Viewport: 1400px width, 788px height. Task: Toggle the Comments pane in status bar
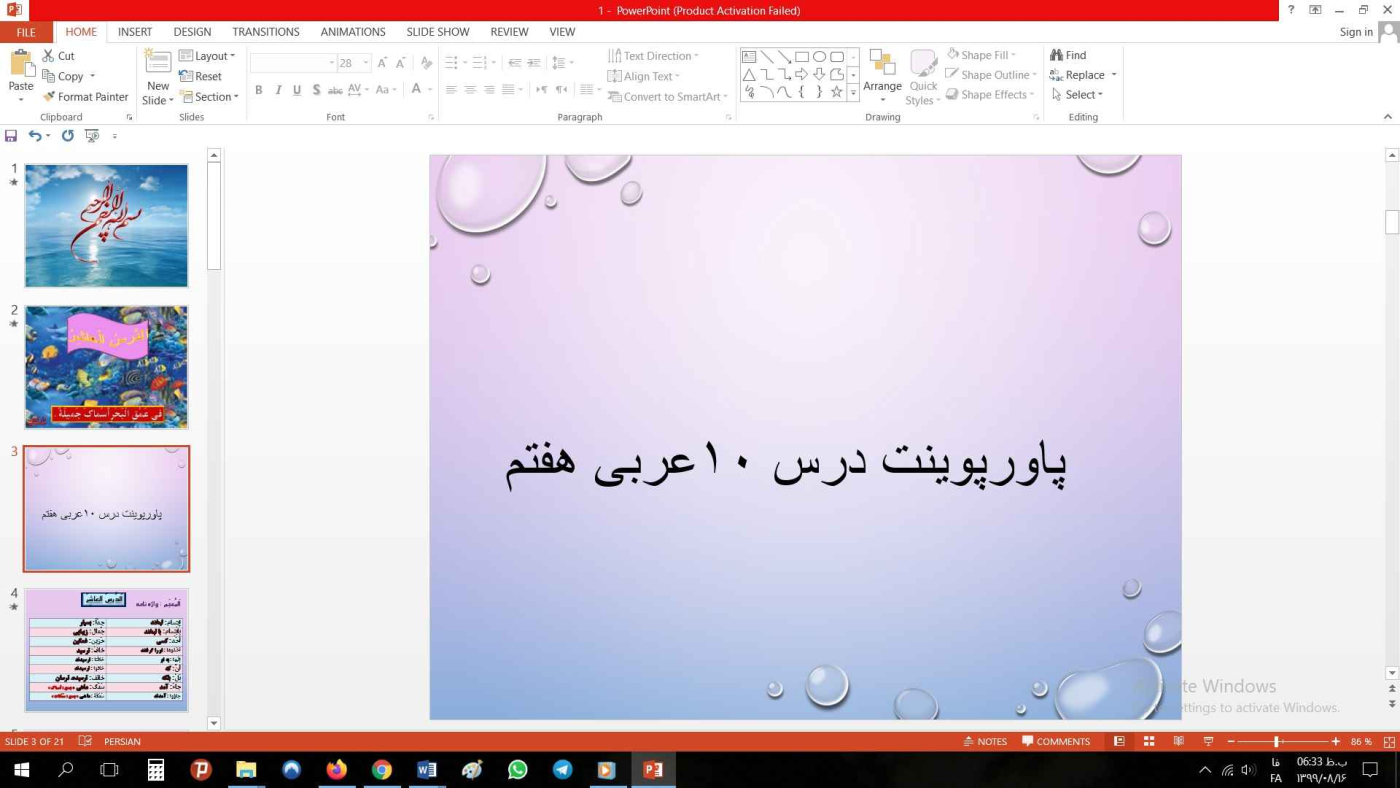[x=1056, y=741]
